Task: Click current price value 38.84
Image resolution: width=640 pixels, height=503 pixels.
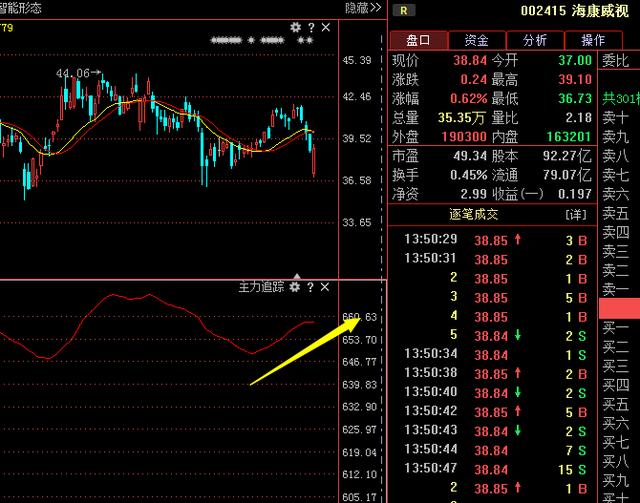Action: (x=470, y=60)
